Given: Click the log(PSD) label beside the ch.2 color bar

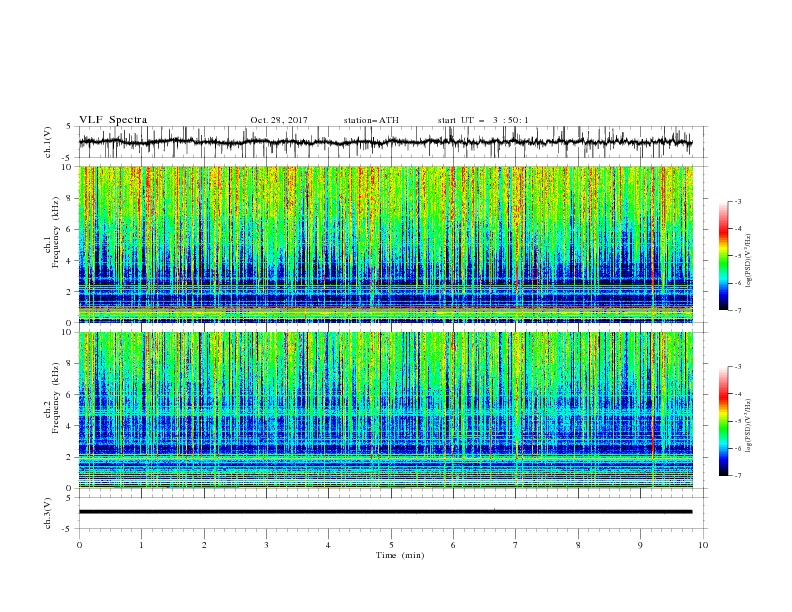Looking at the screenshot, I should pyautogui.click(x=748, y=426).
